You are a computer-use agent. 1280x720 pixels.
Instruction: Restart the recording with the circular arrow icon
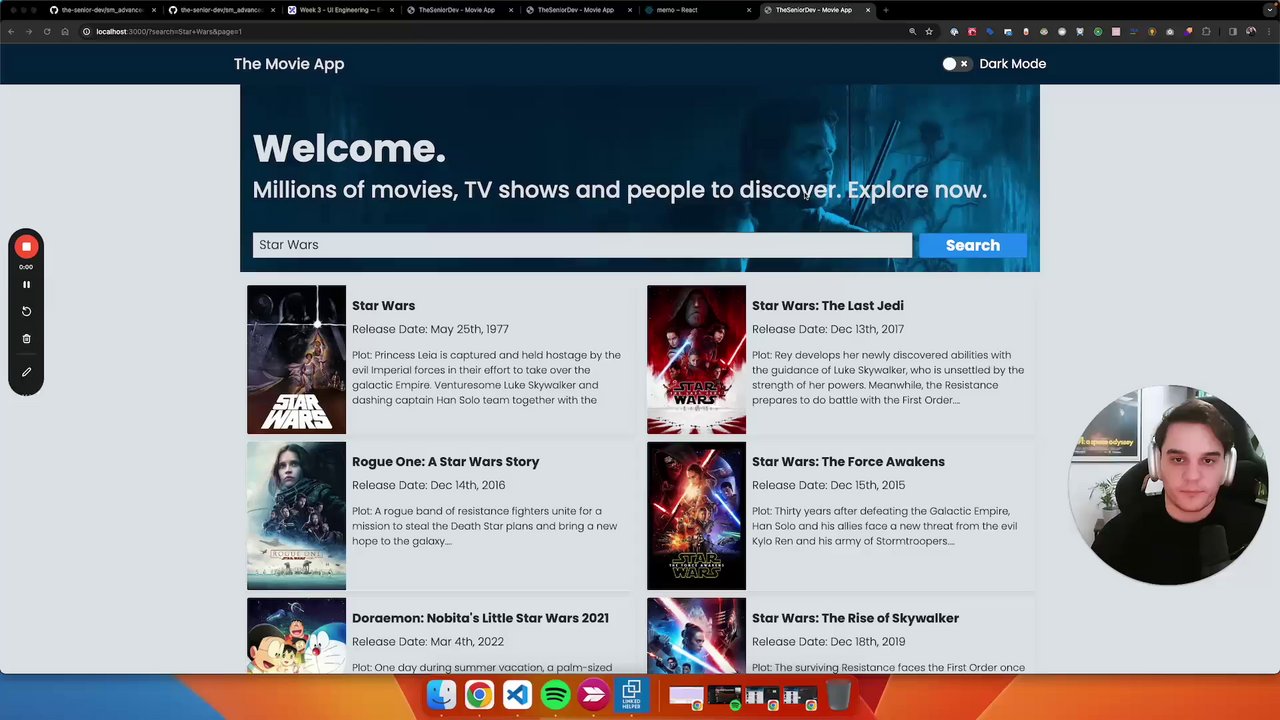(26, 312)
